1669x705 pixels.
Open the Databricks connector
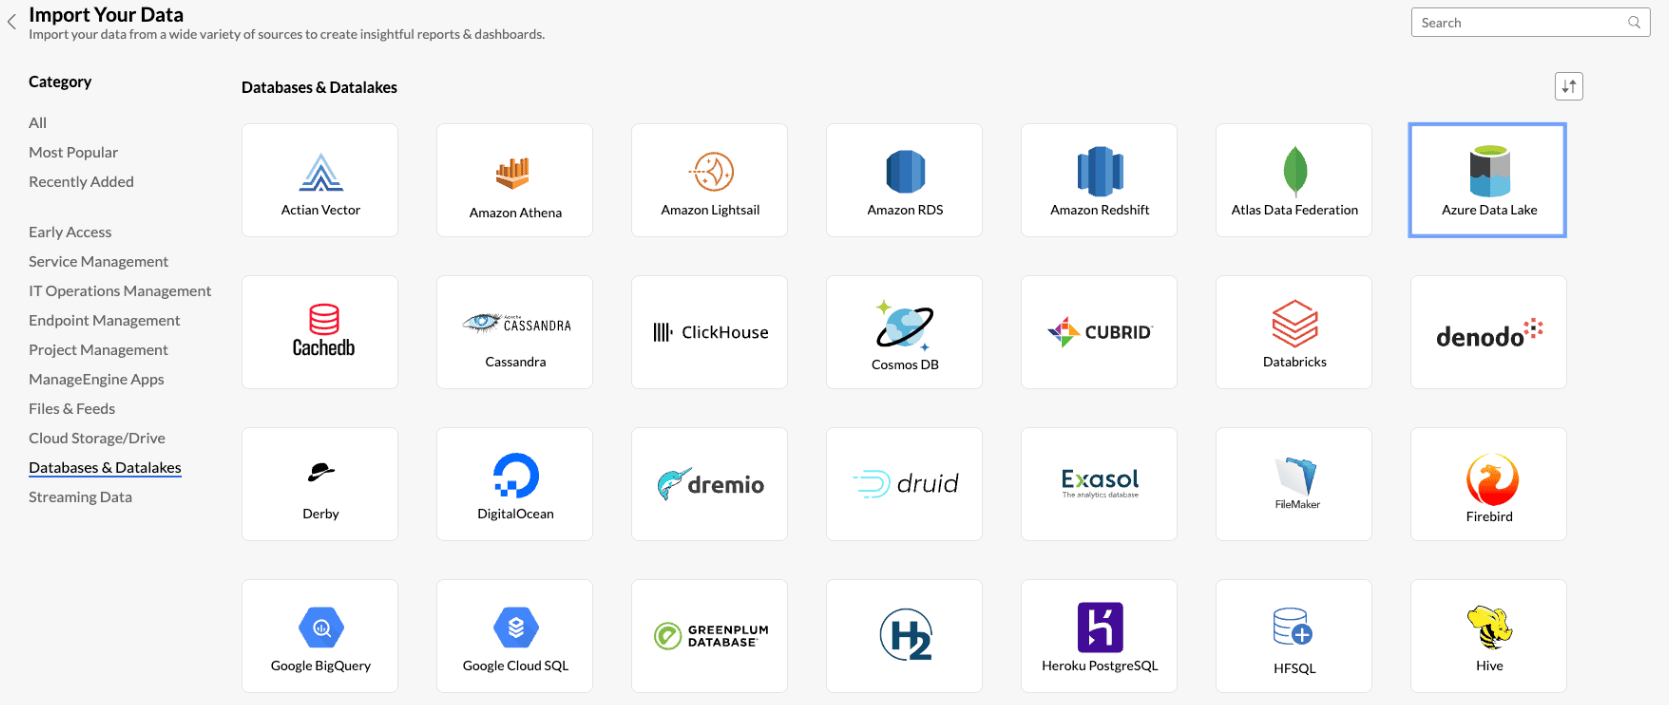(1294, 332)
